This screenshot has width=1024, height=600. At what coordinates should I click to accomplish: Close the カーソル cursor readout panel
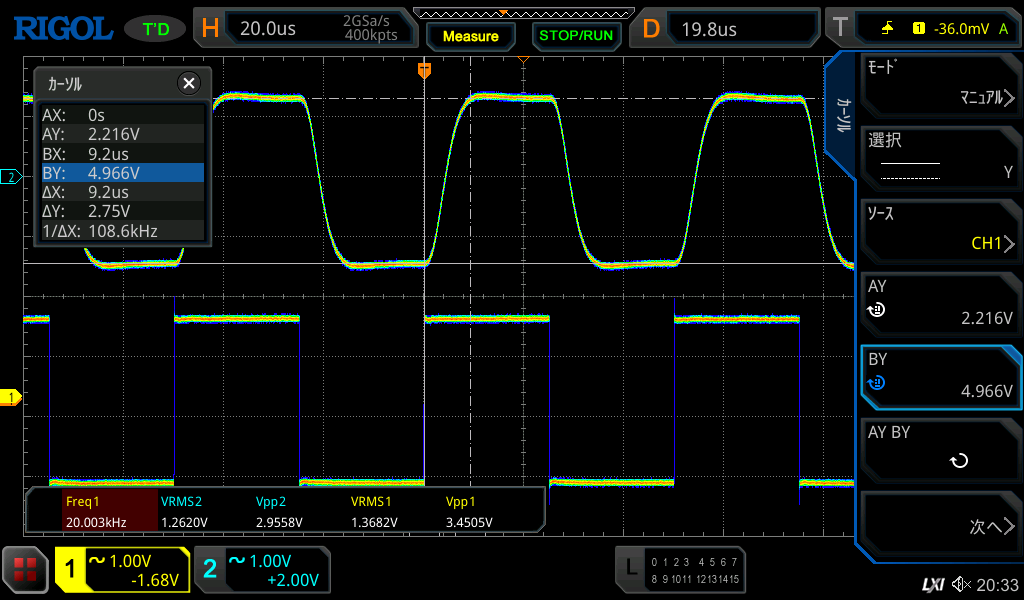(x=188, y=83)
